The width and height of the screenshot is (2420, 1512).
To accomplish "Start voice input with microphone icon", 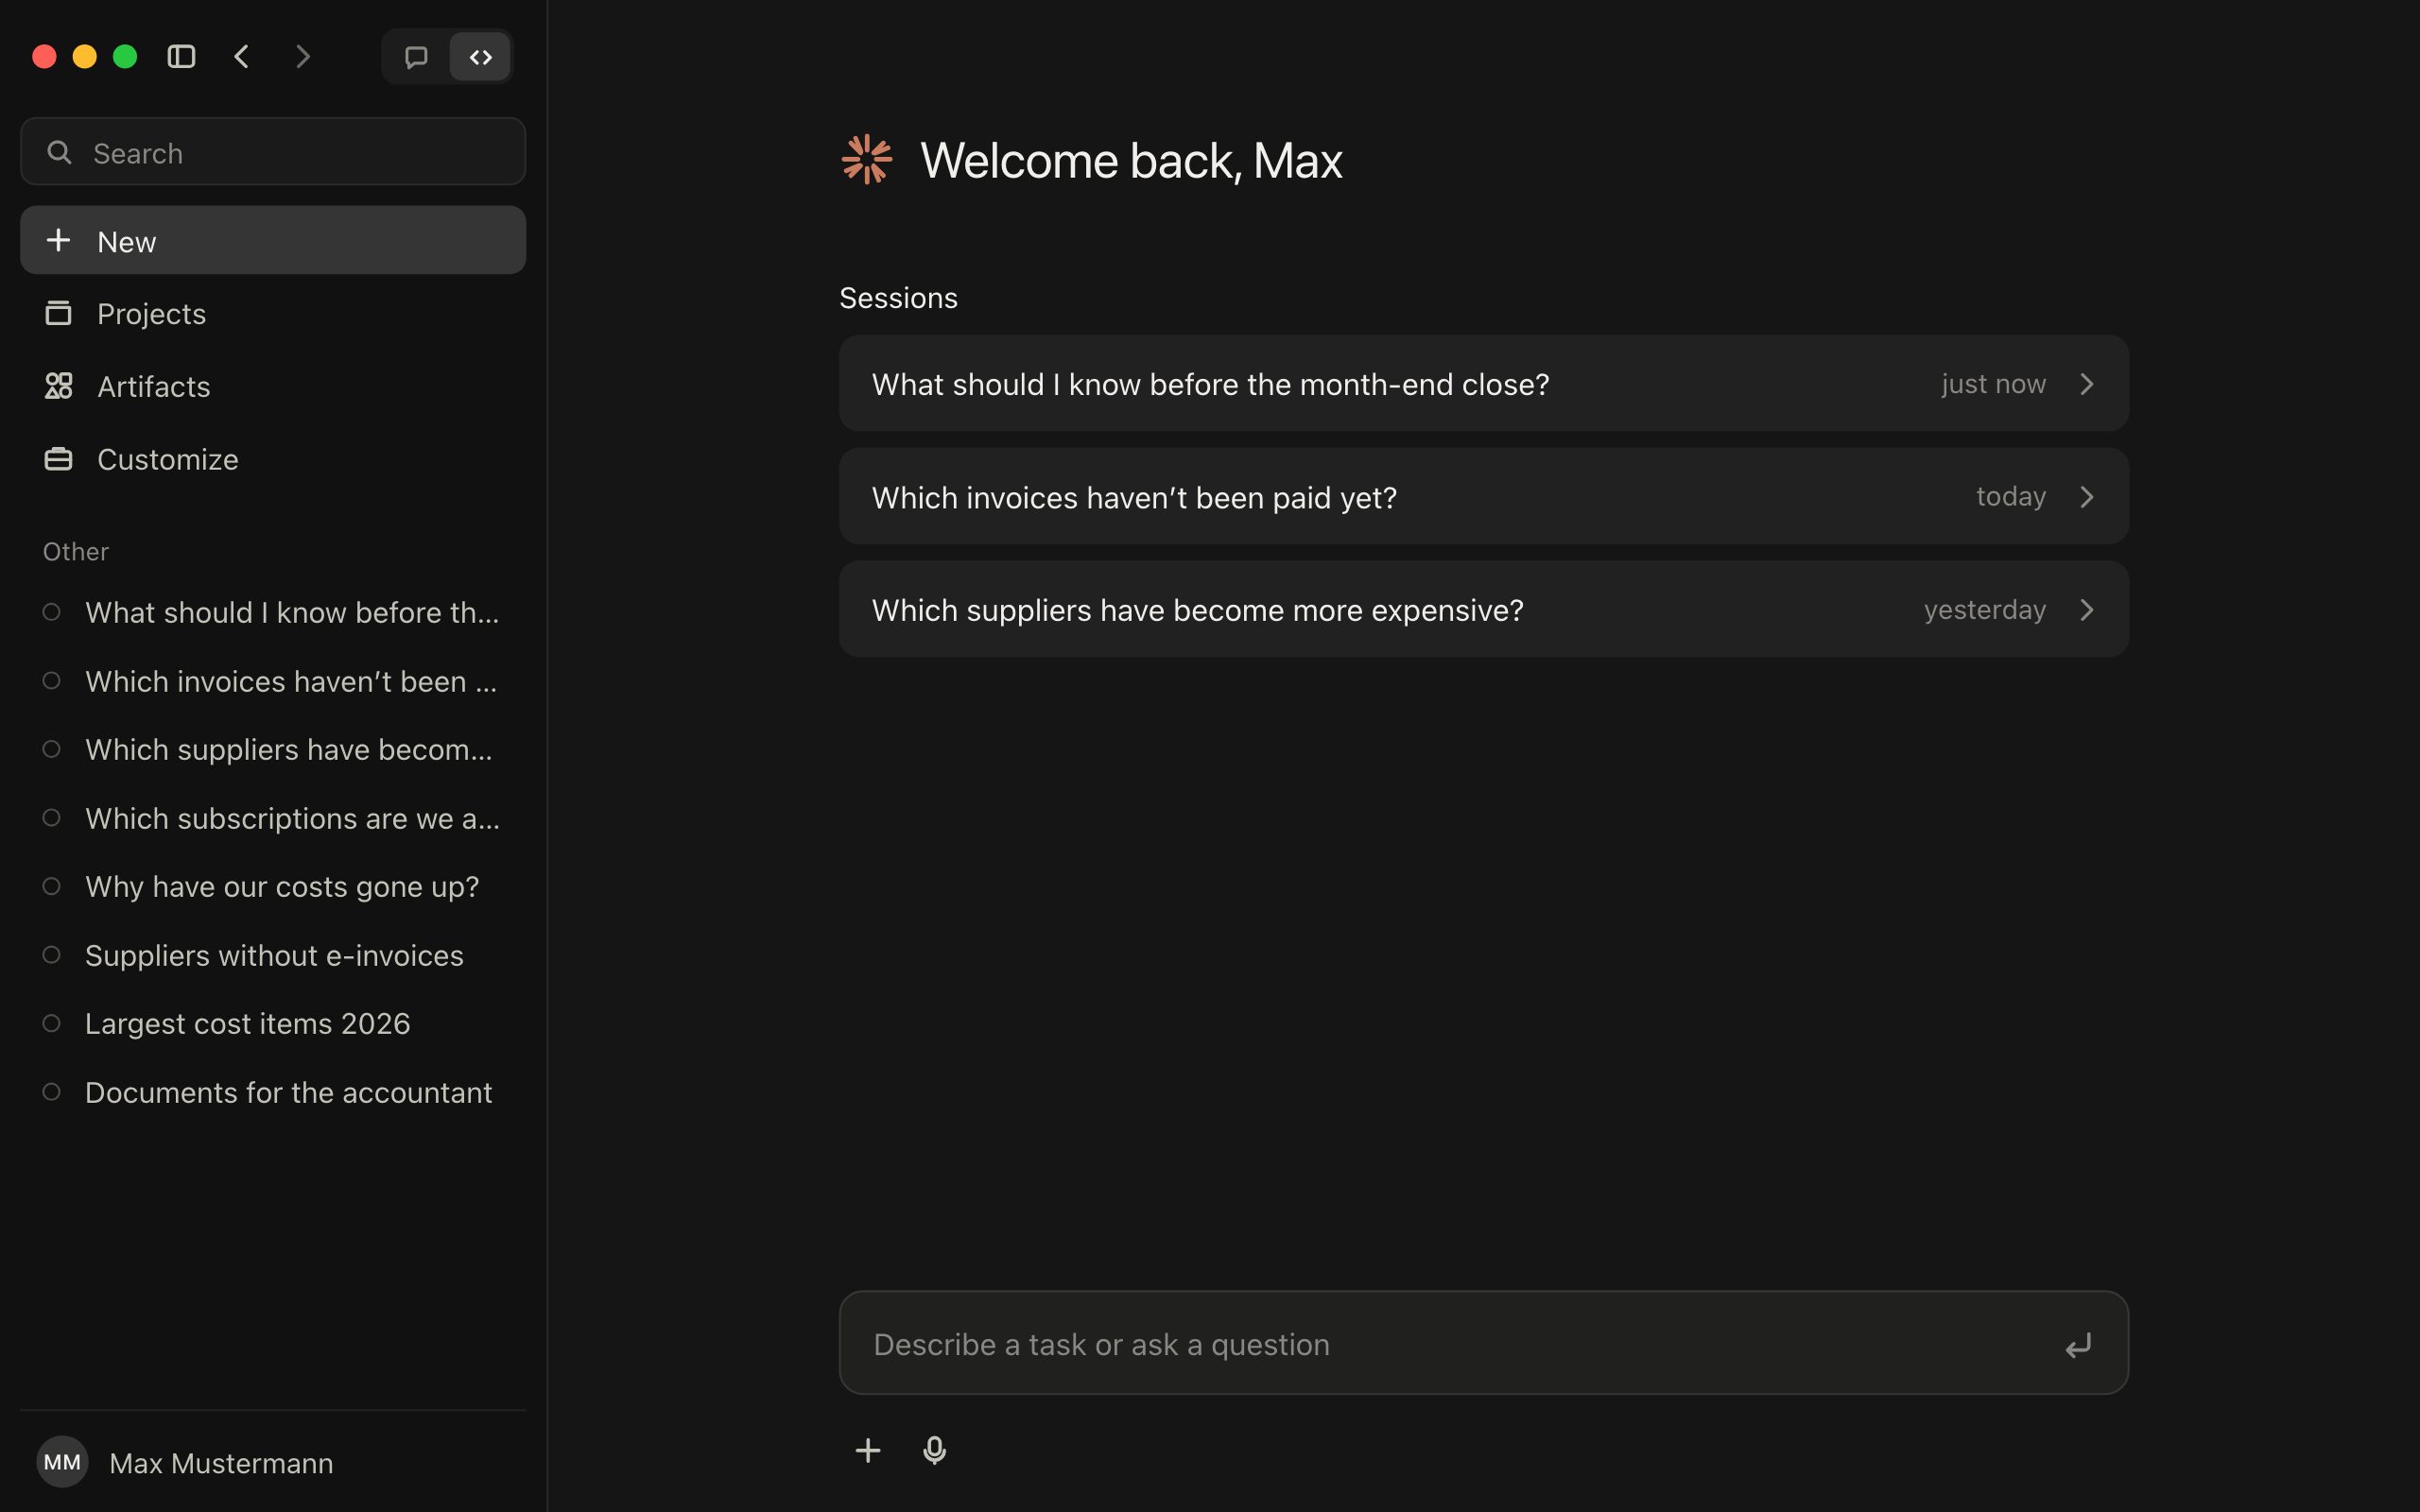I will [x=934, y=1450].
